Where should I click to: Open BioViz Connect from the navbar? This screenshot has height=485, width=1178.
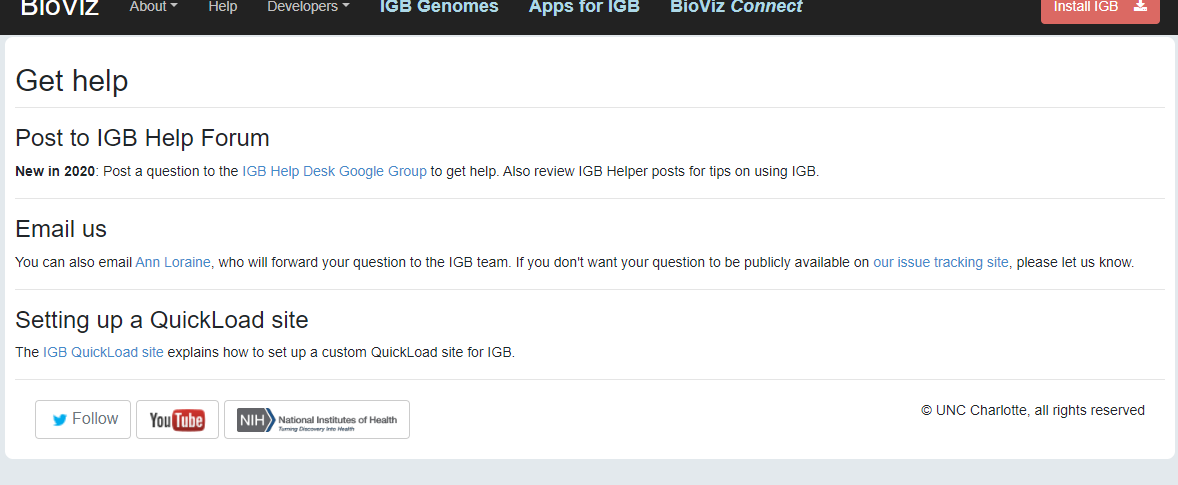[736, 7]
